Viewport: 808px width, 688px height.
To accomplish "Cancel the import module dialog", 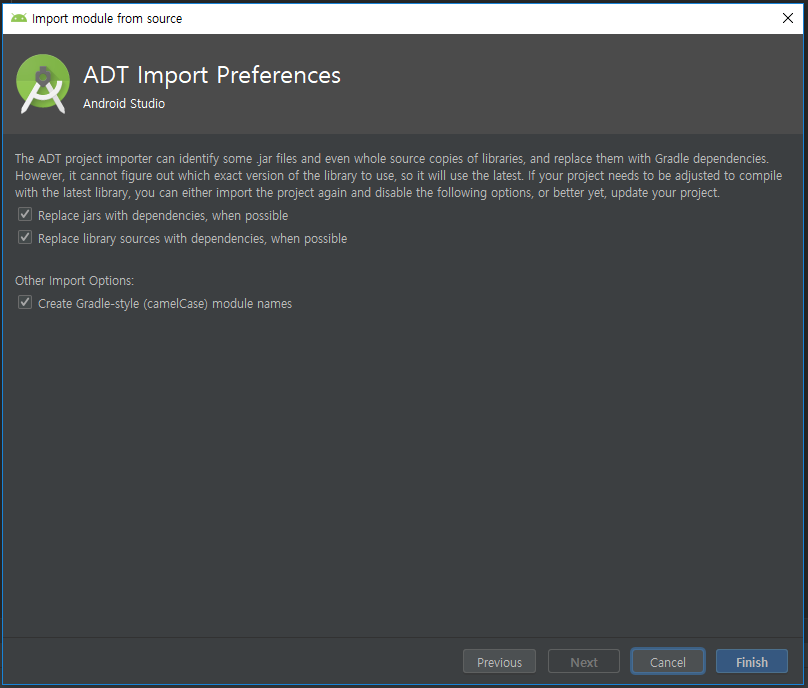I will point(667,662).
